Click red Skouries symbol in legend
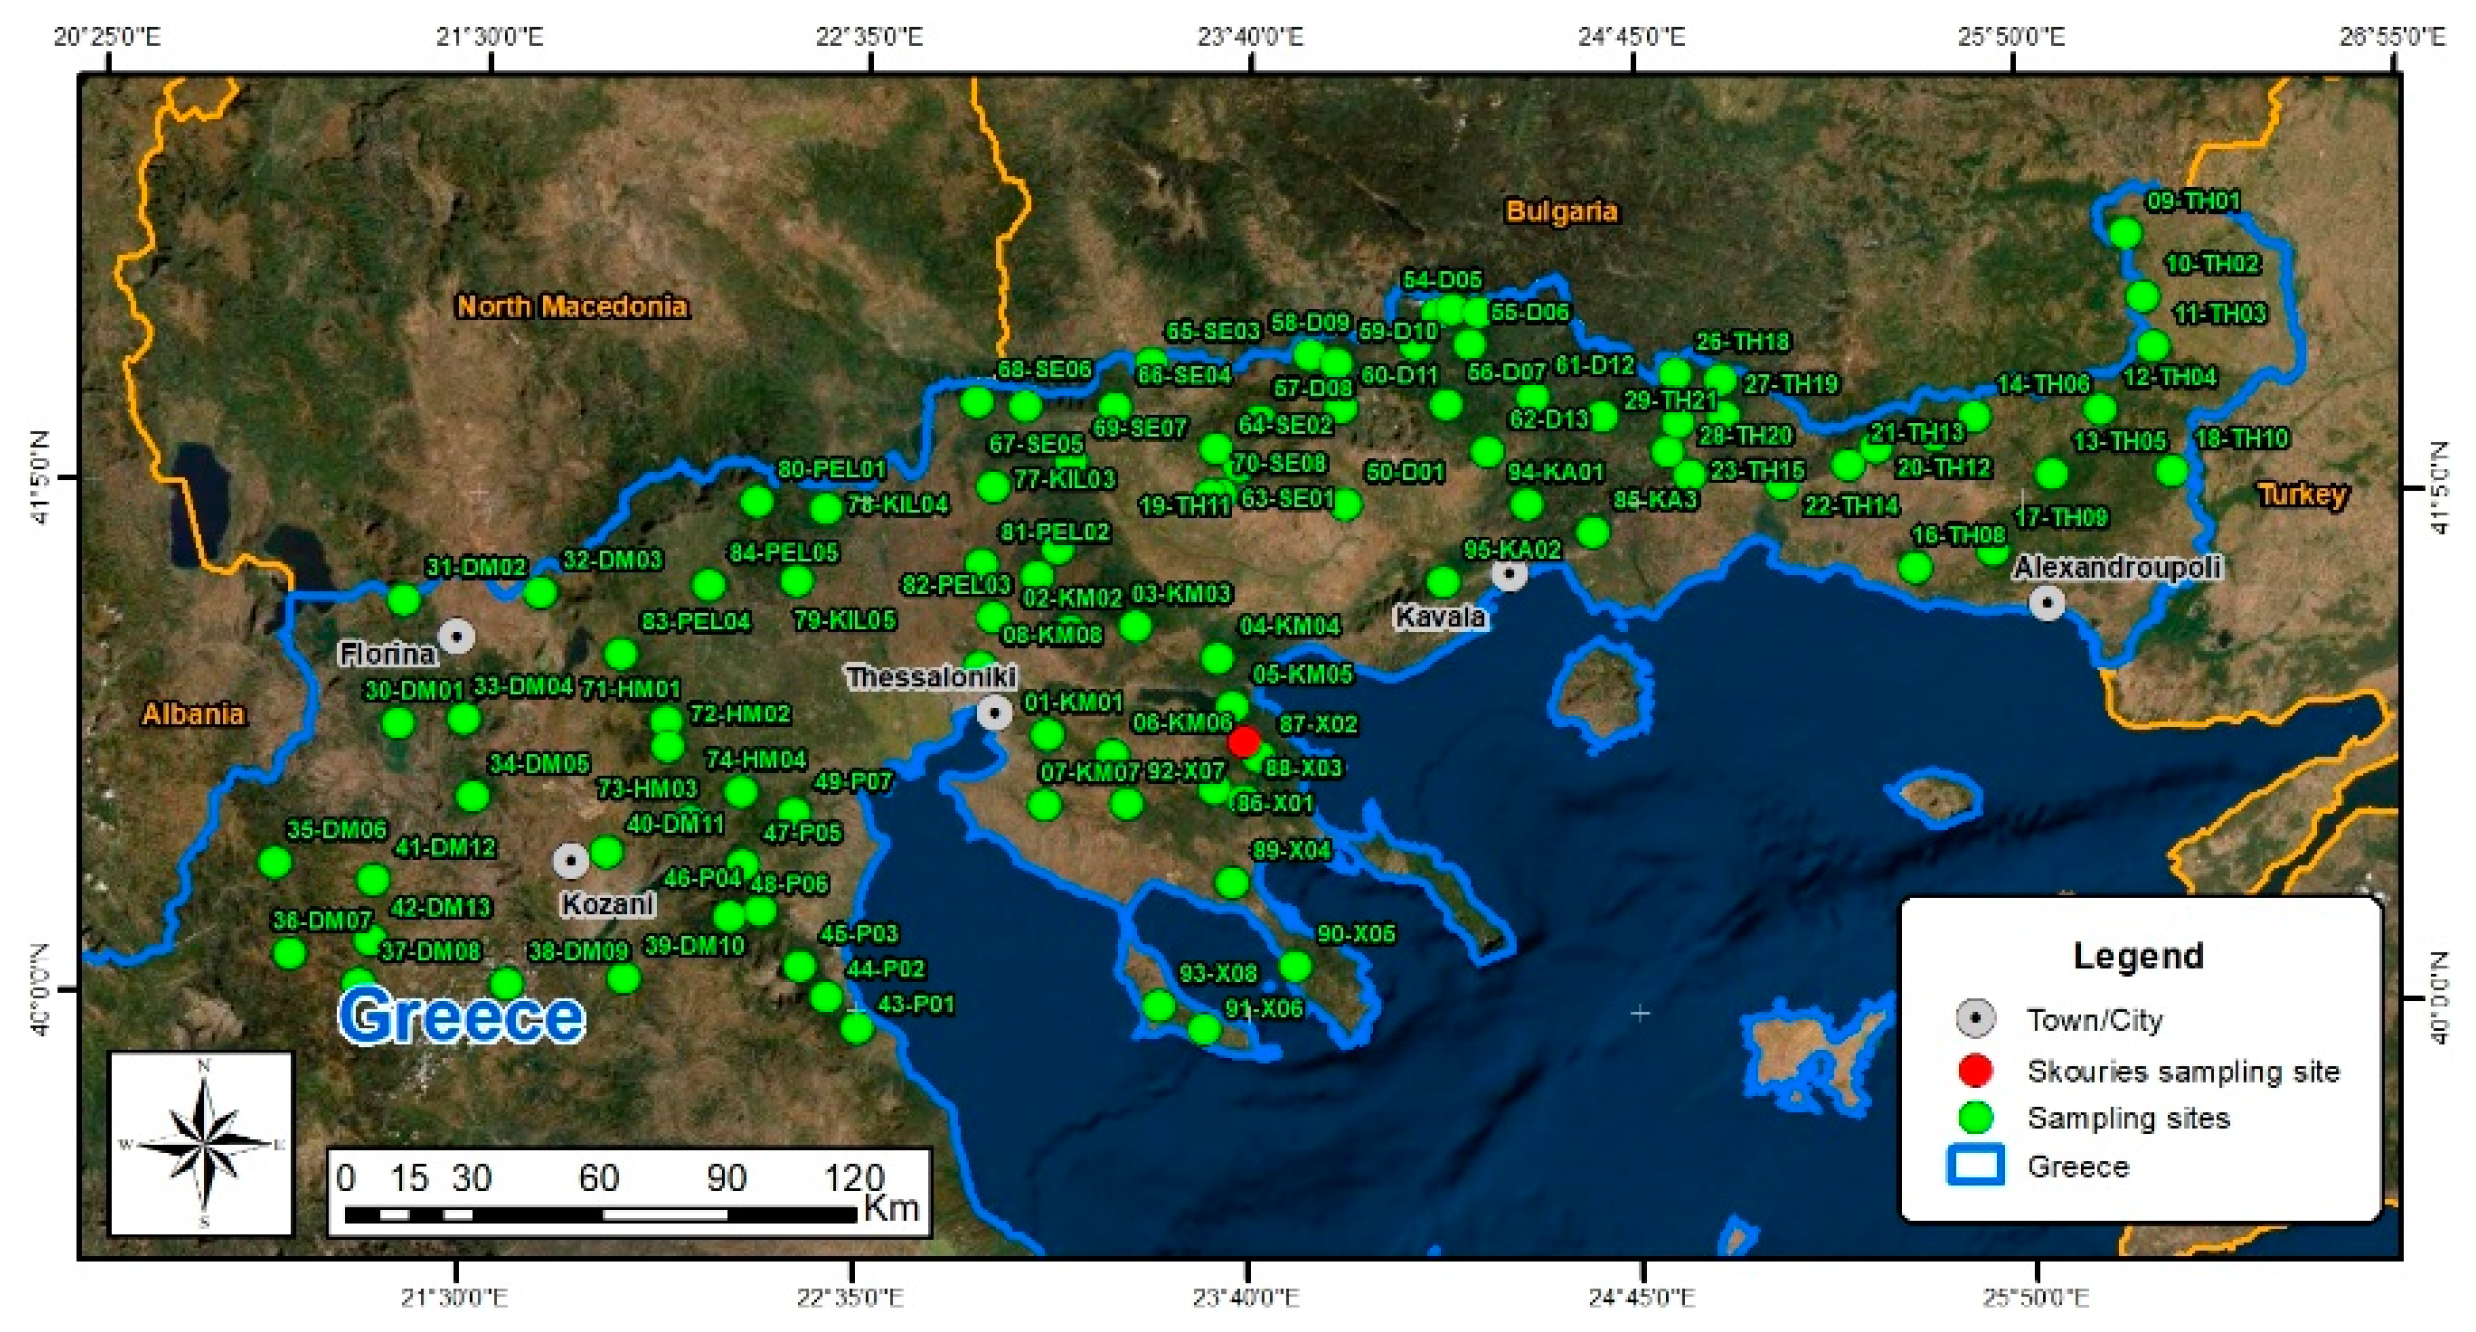This screenshot has height=1332, width=2476. [1975, 1070]
